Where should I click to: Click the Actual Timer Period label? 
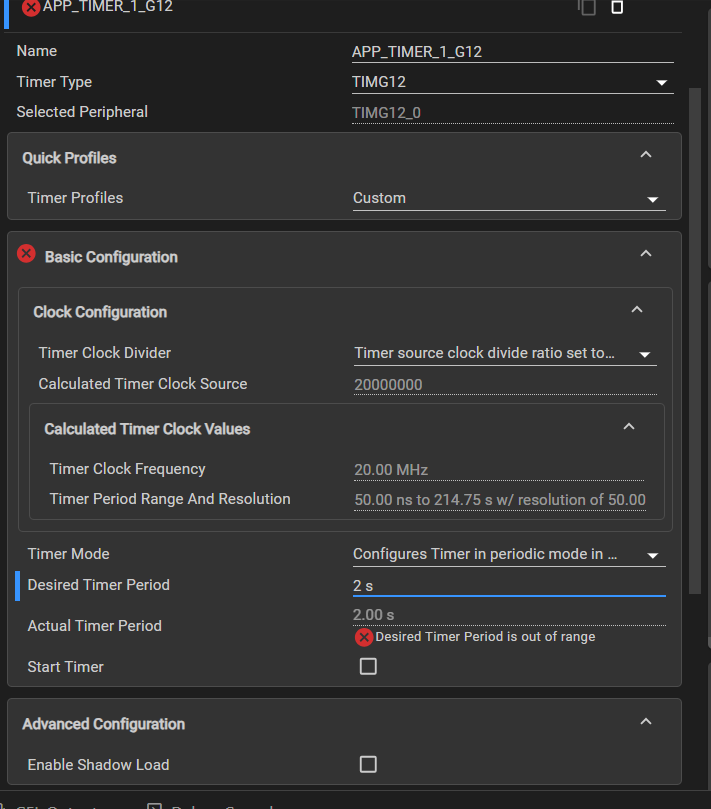coord(94,626)
